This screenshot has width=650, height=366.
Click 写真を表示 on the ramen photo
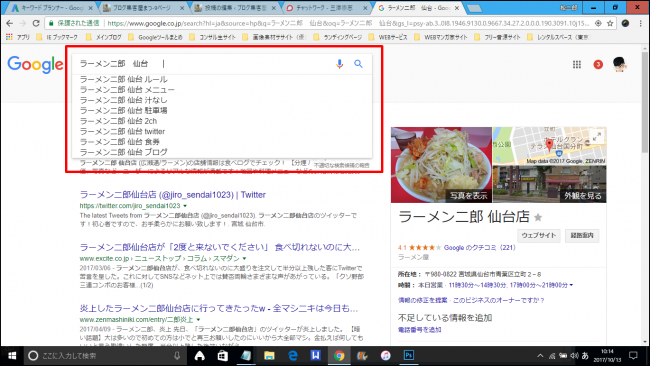tap(469, 196)
